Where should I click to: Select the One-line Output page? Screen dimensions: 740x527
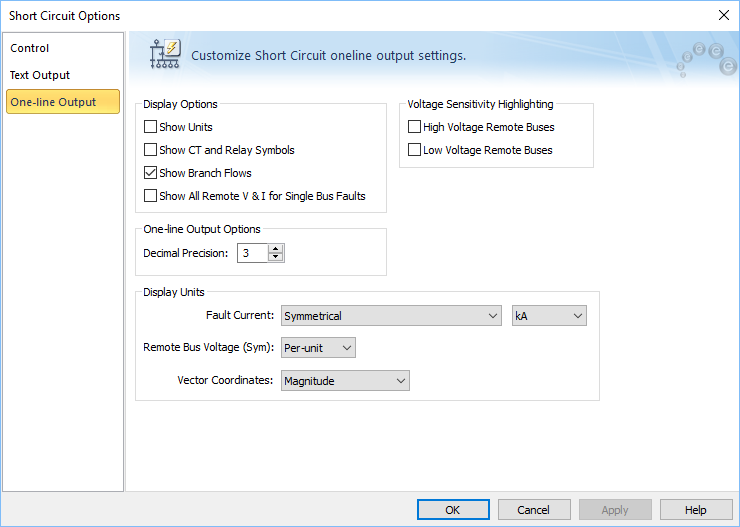63,101
